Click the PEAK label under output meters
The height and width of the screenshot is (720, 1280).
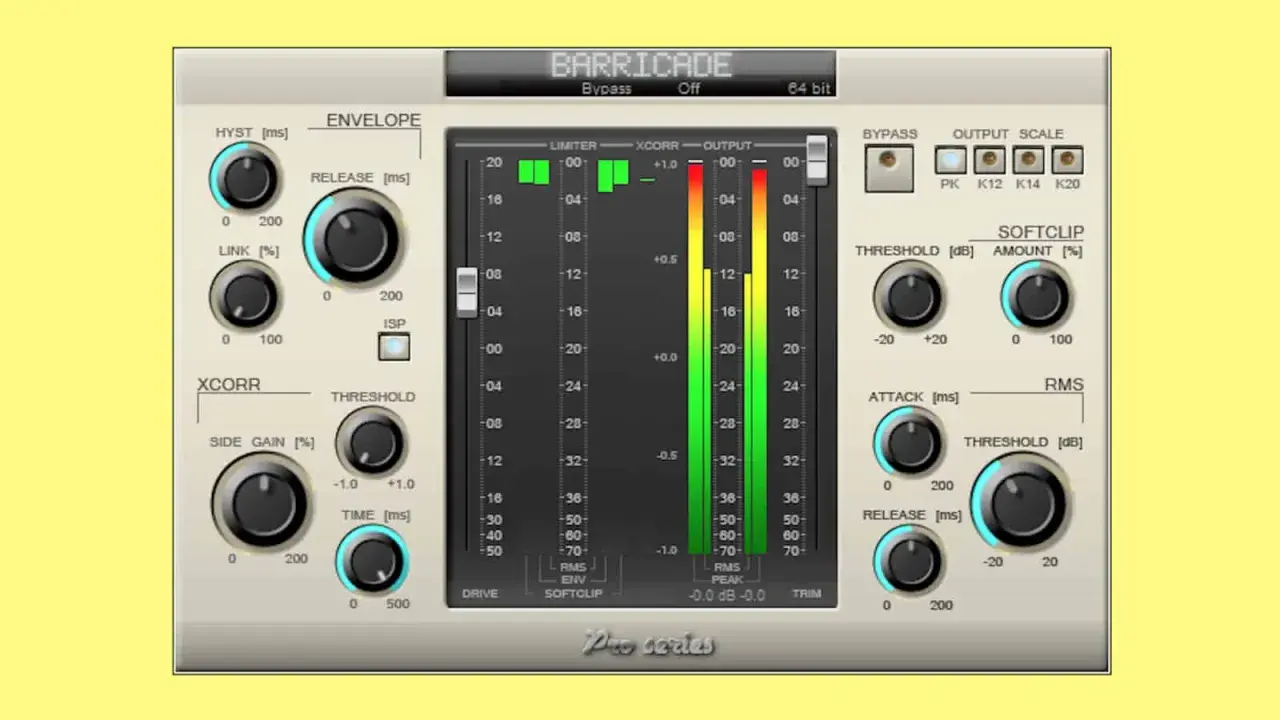(727, 579)
